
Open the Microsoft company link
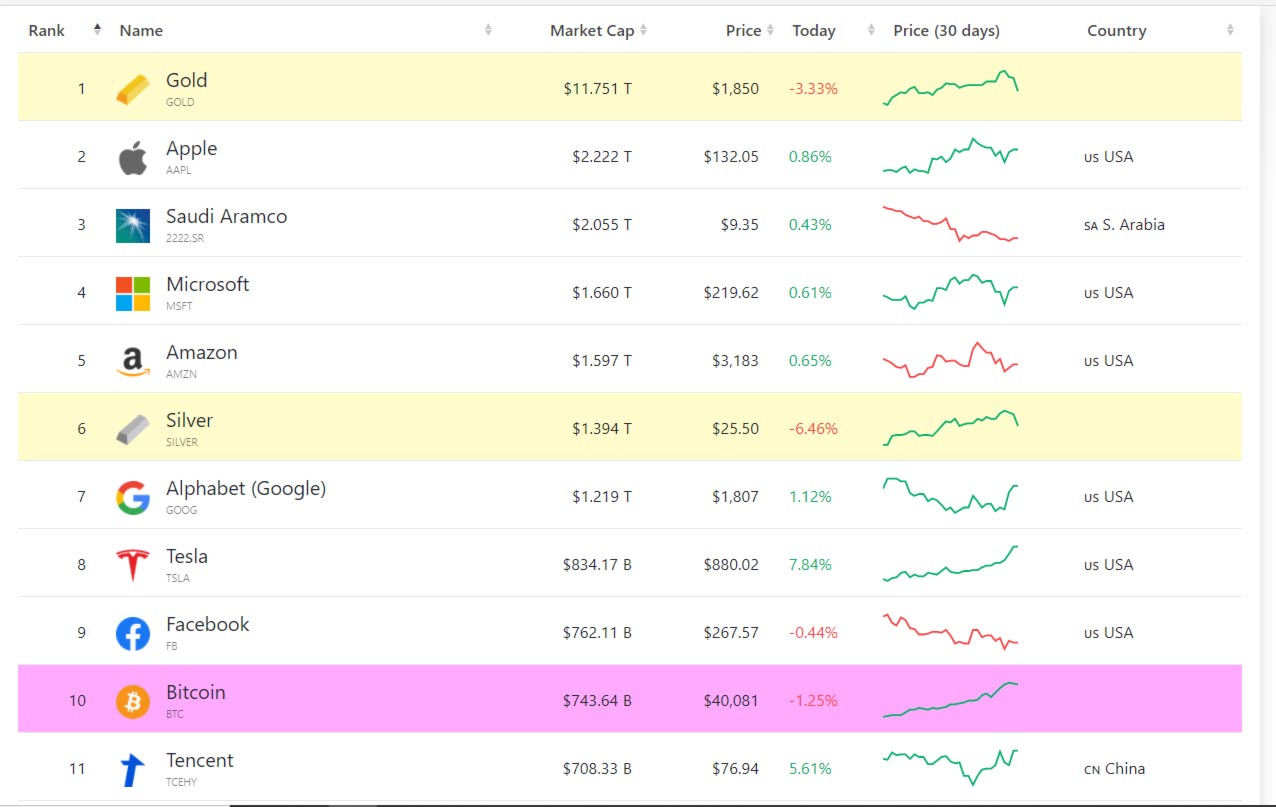click(x=207, y=285)
